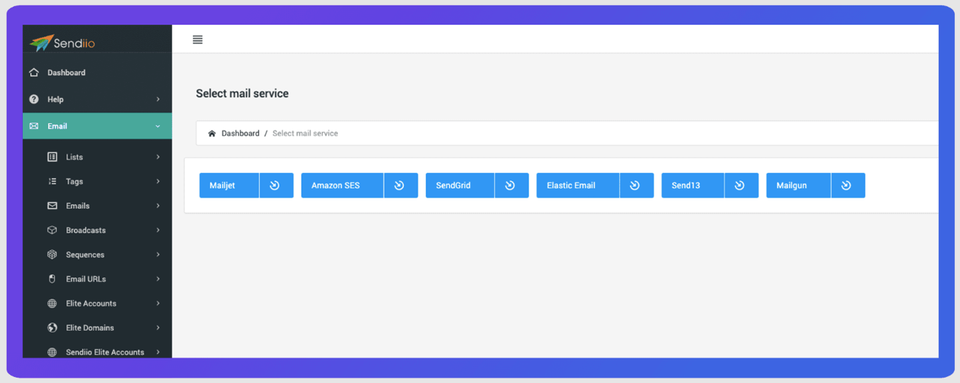Toggle the hamburger sidebar menu
The image size is (960, 383).
coord(197,40)
